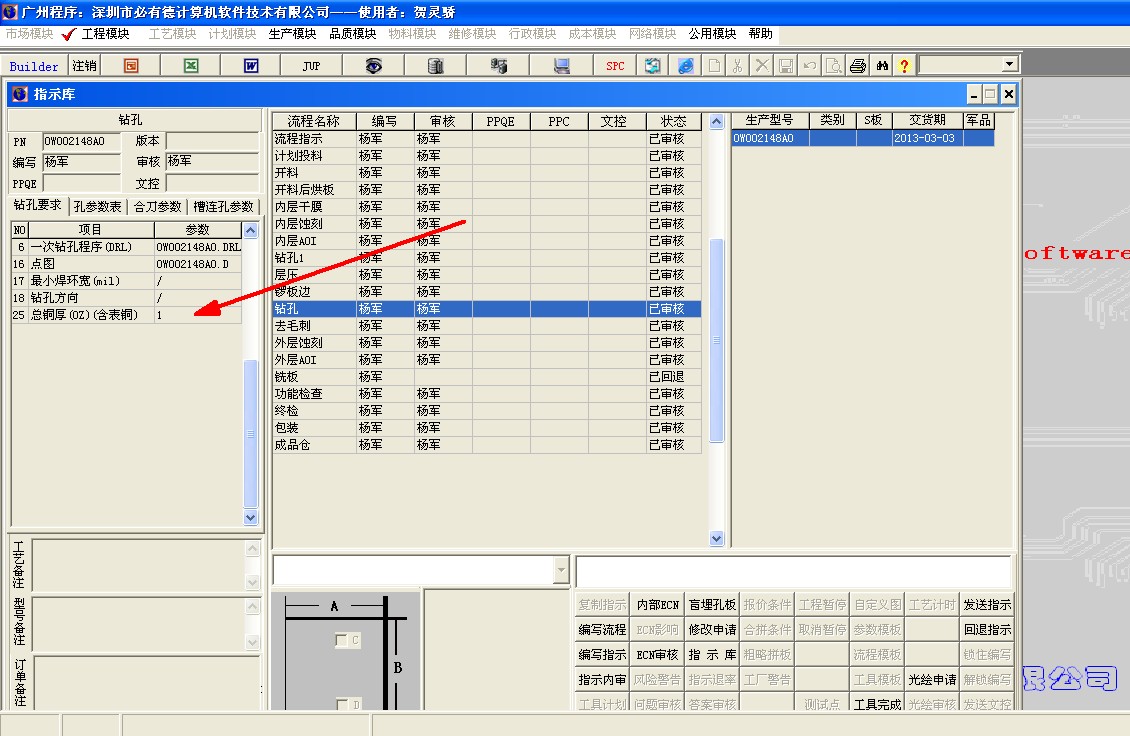Click the Word export toolbar icon
Image resolution: width=1130 pixels, height=736 pixels.
coord(251,66)
